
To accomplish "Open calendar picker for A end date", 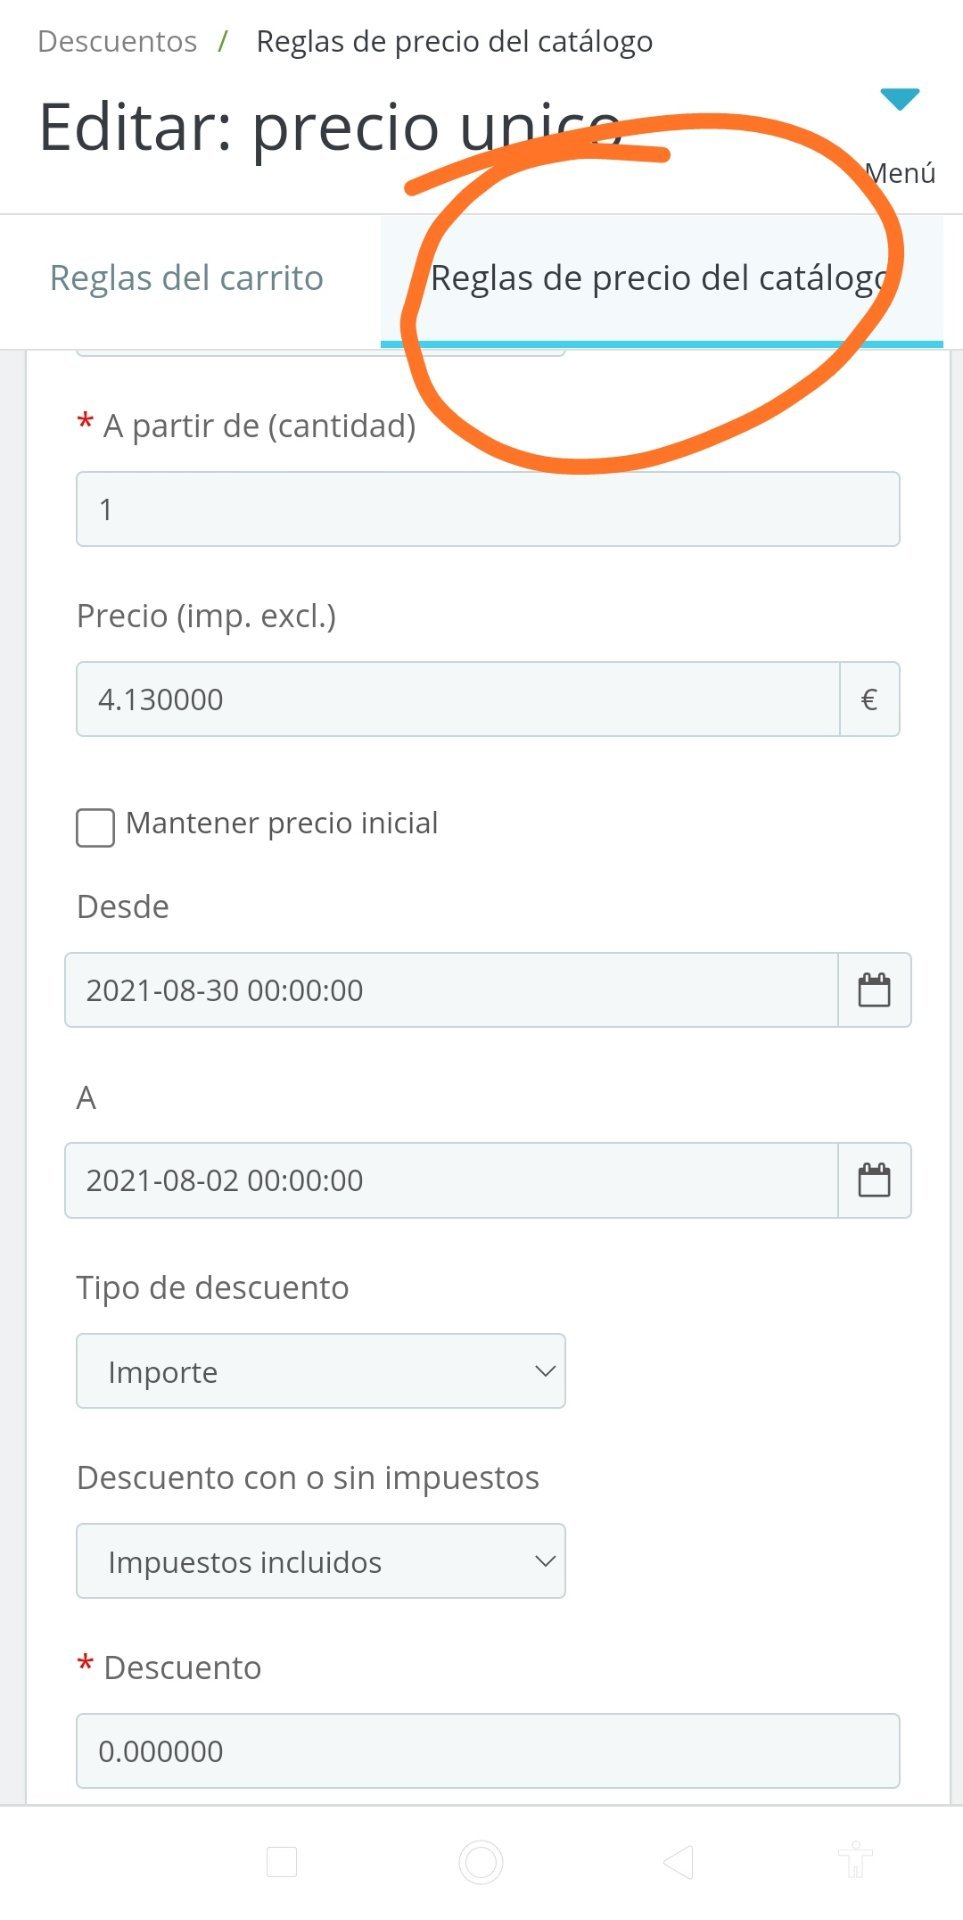I will tap(874, 1180).
